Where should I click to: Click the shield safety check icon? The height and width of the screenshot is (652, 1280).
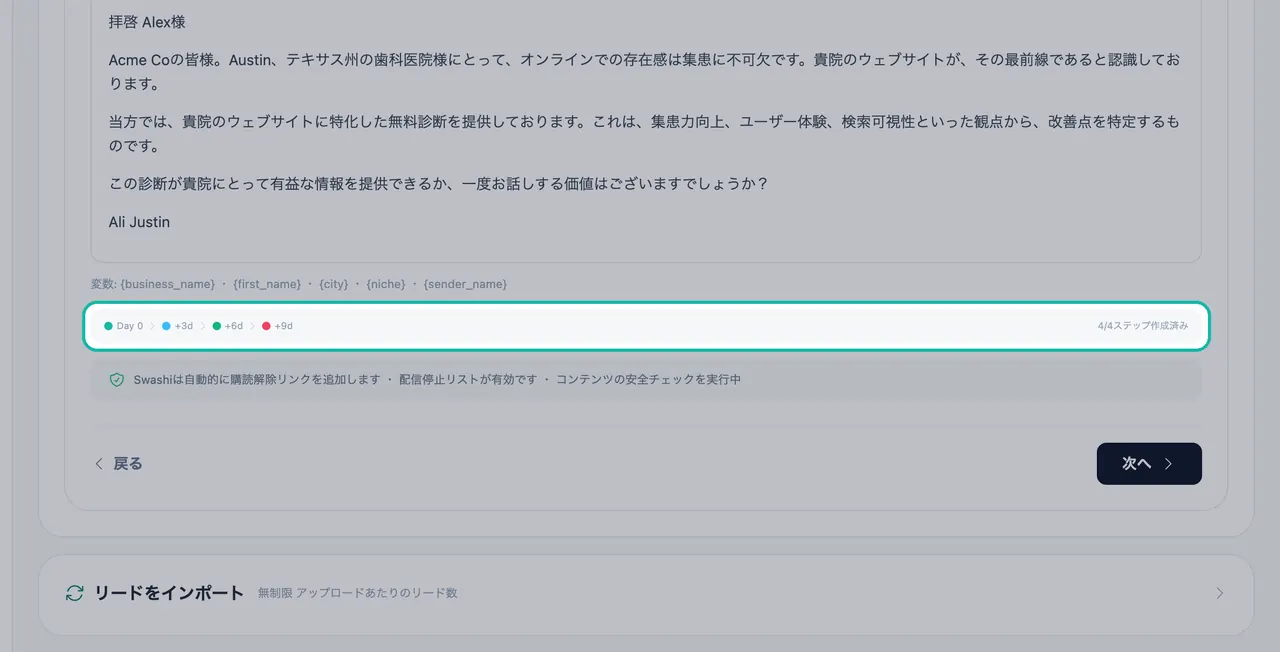(117, 380)
